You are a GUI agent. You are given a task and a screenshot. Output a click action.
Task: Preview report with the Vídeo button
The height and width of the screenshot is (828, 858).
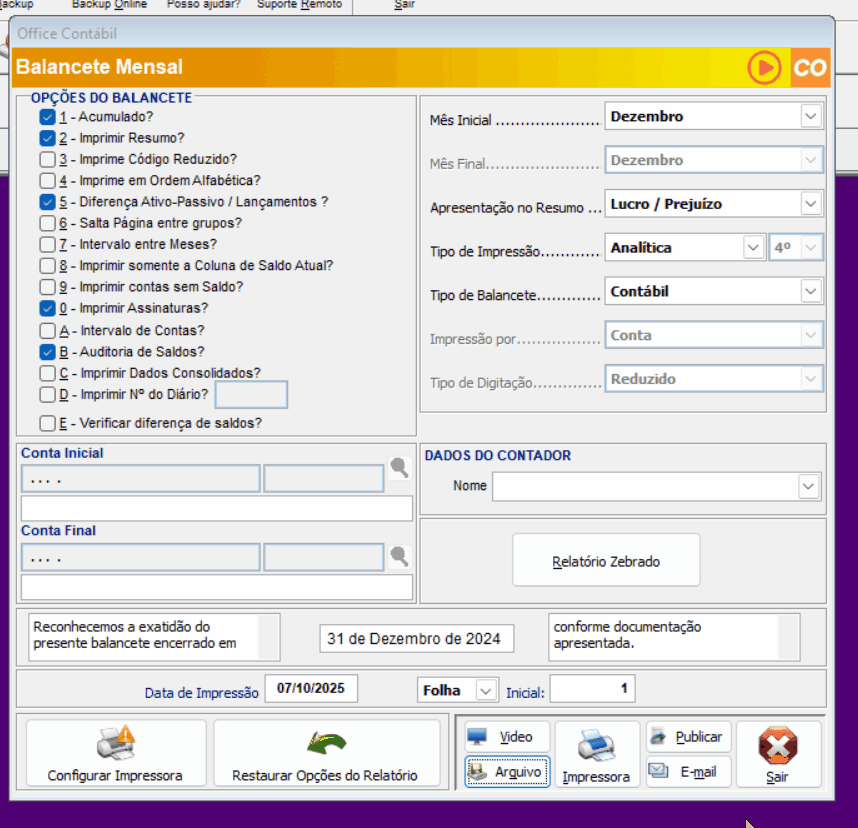click(x=506, y=737)
